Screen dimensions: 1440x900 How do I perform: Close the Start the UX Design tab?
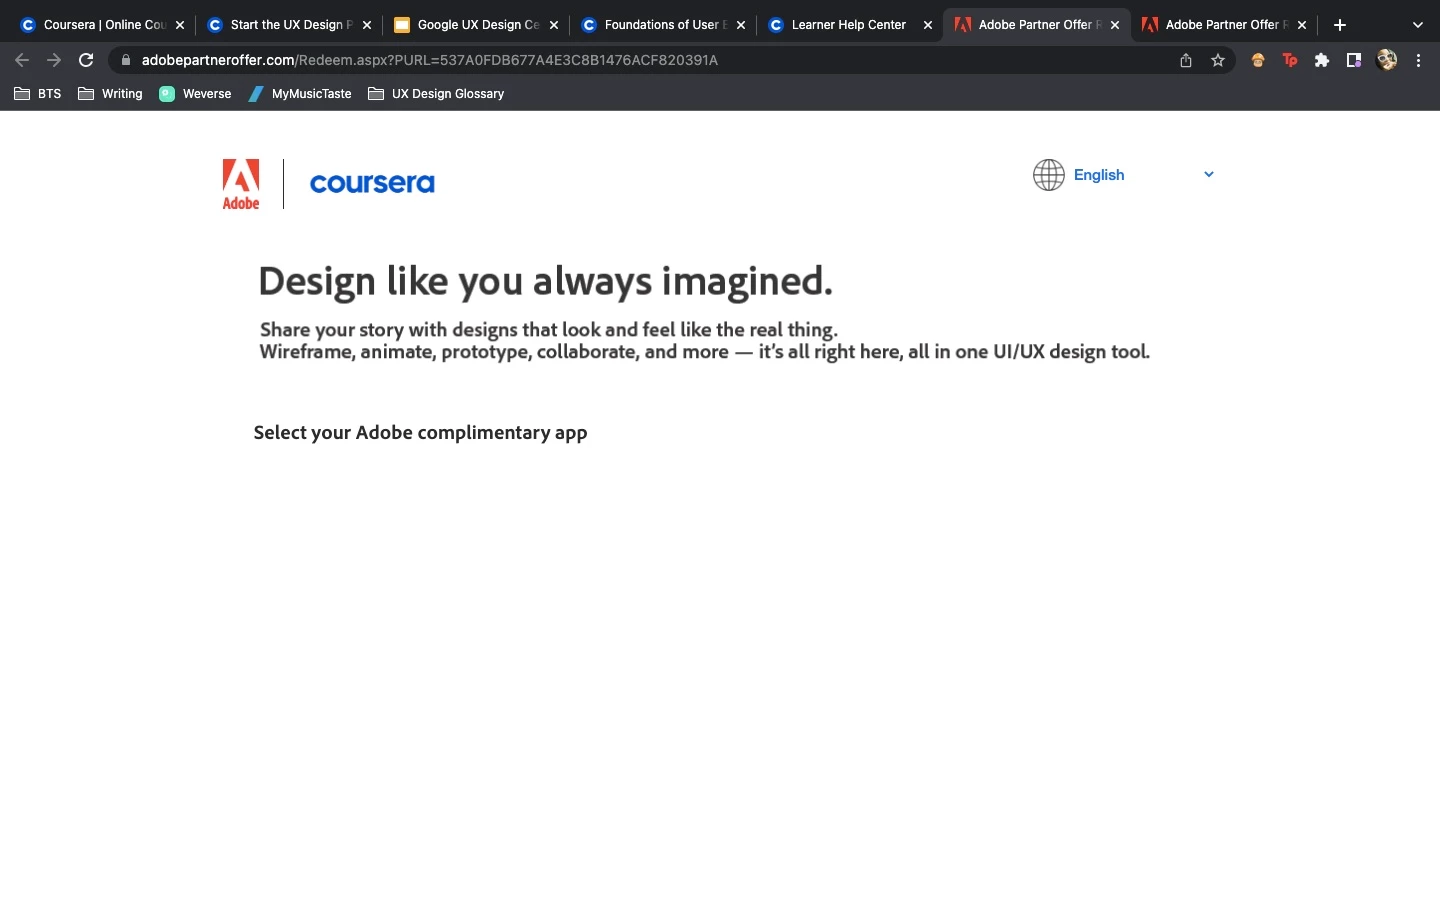pos(367,25)
